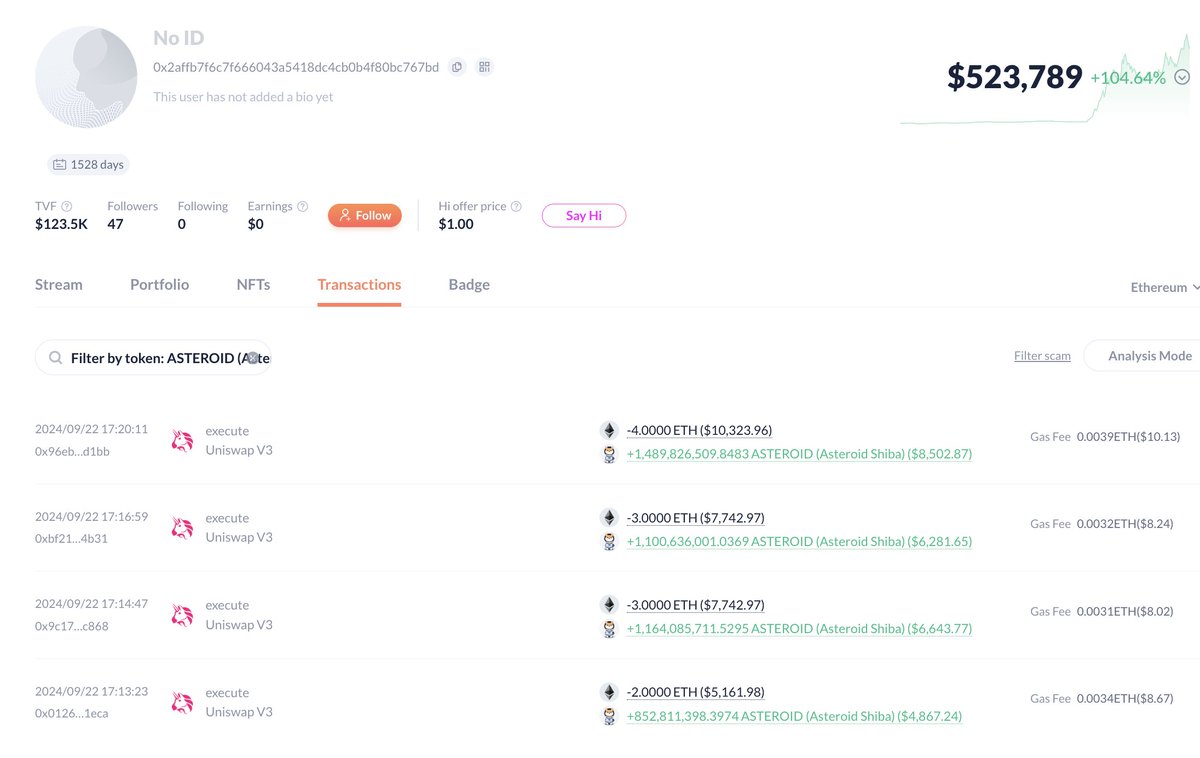The width and height of the screenshot is (1200, 758).
Task: Click the Filter by token search field
Action: coord(150,357)
